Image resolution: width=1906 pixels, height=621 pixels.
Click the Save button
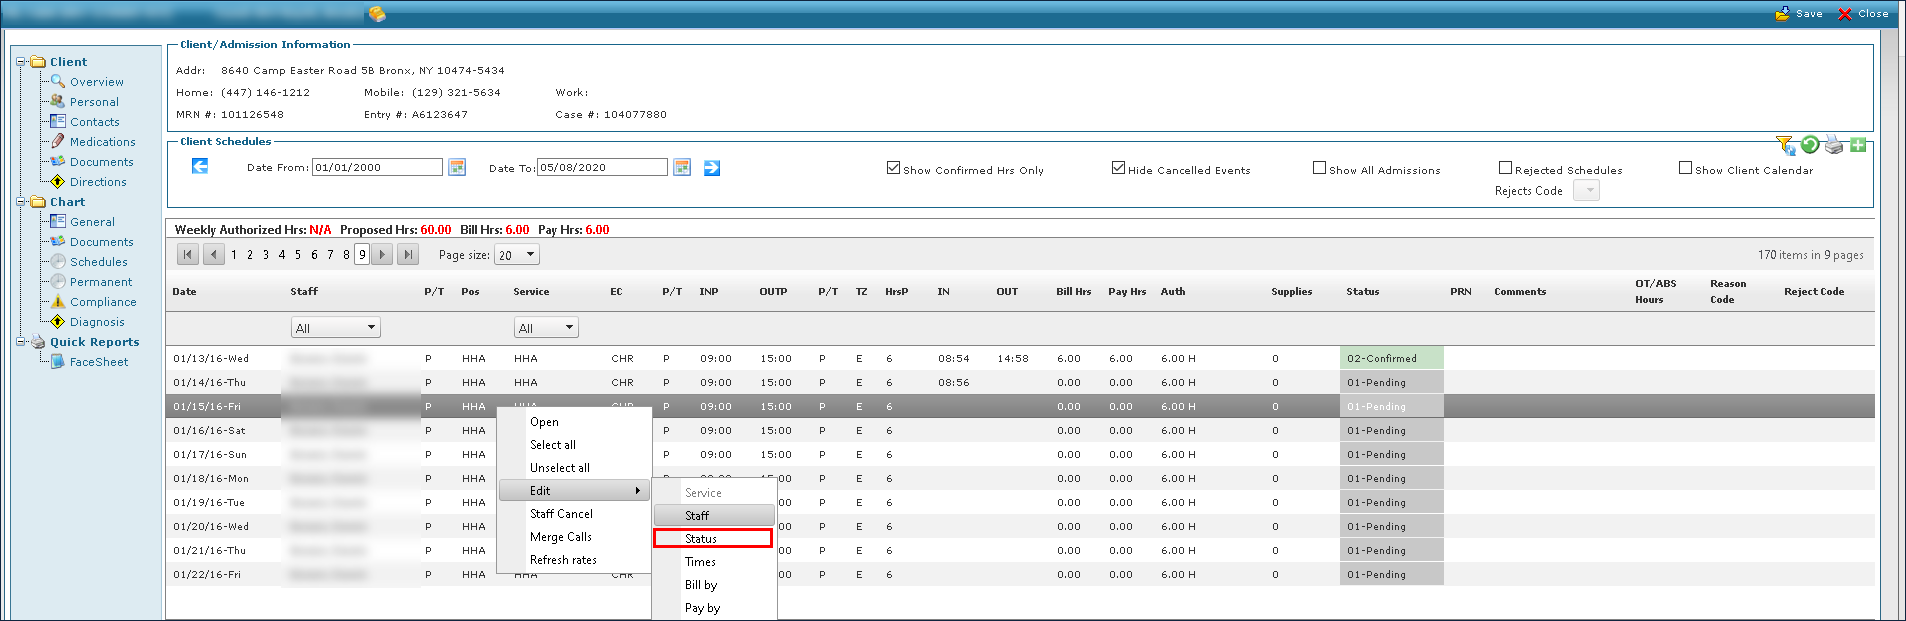[x=1798, y=14]
